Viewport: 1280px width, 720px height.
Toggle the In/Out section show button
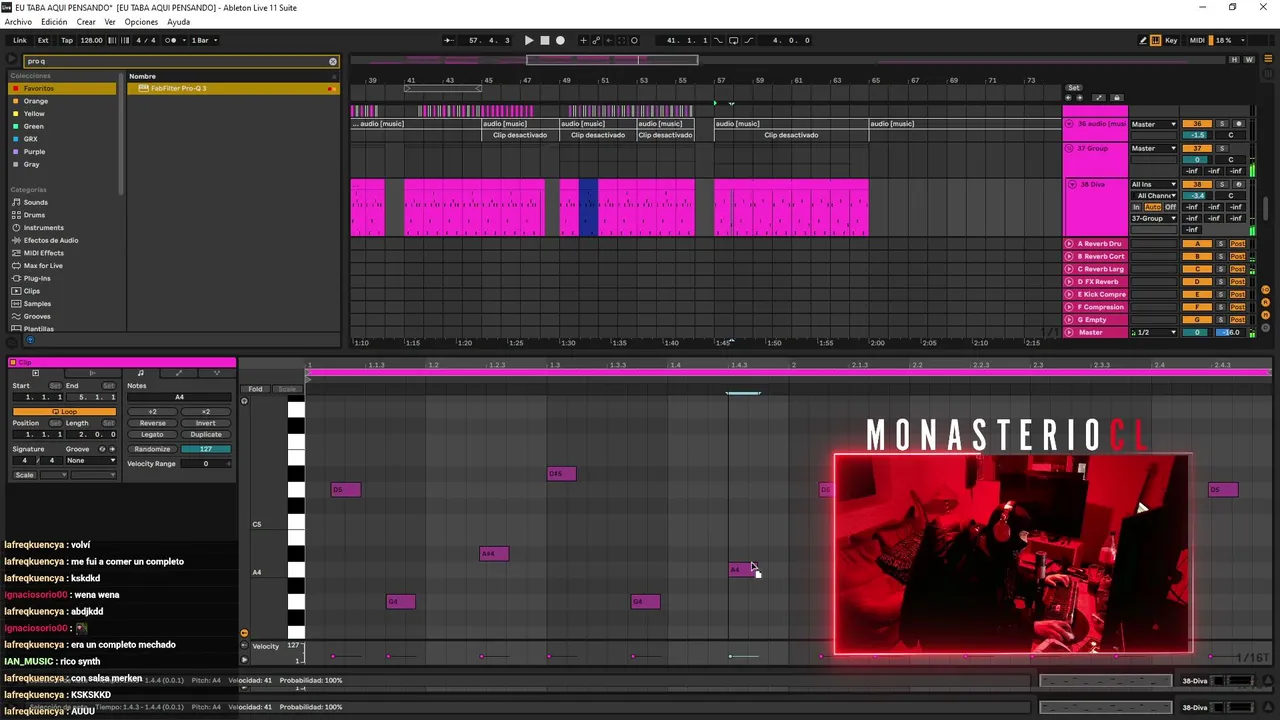pyautogui.click(x=1265, y=288)
